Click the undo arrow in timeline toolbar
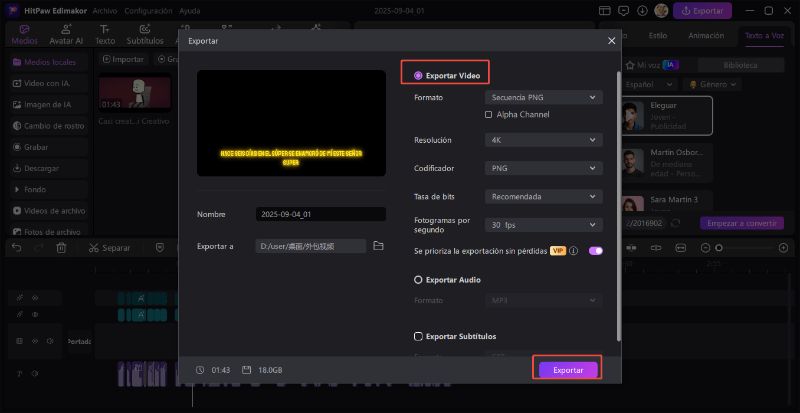This screenshot has height=413, width=800. [17, 247]
